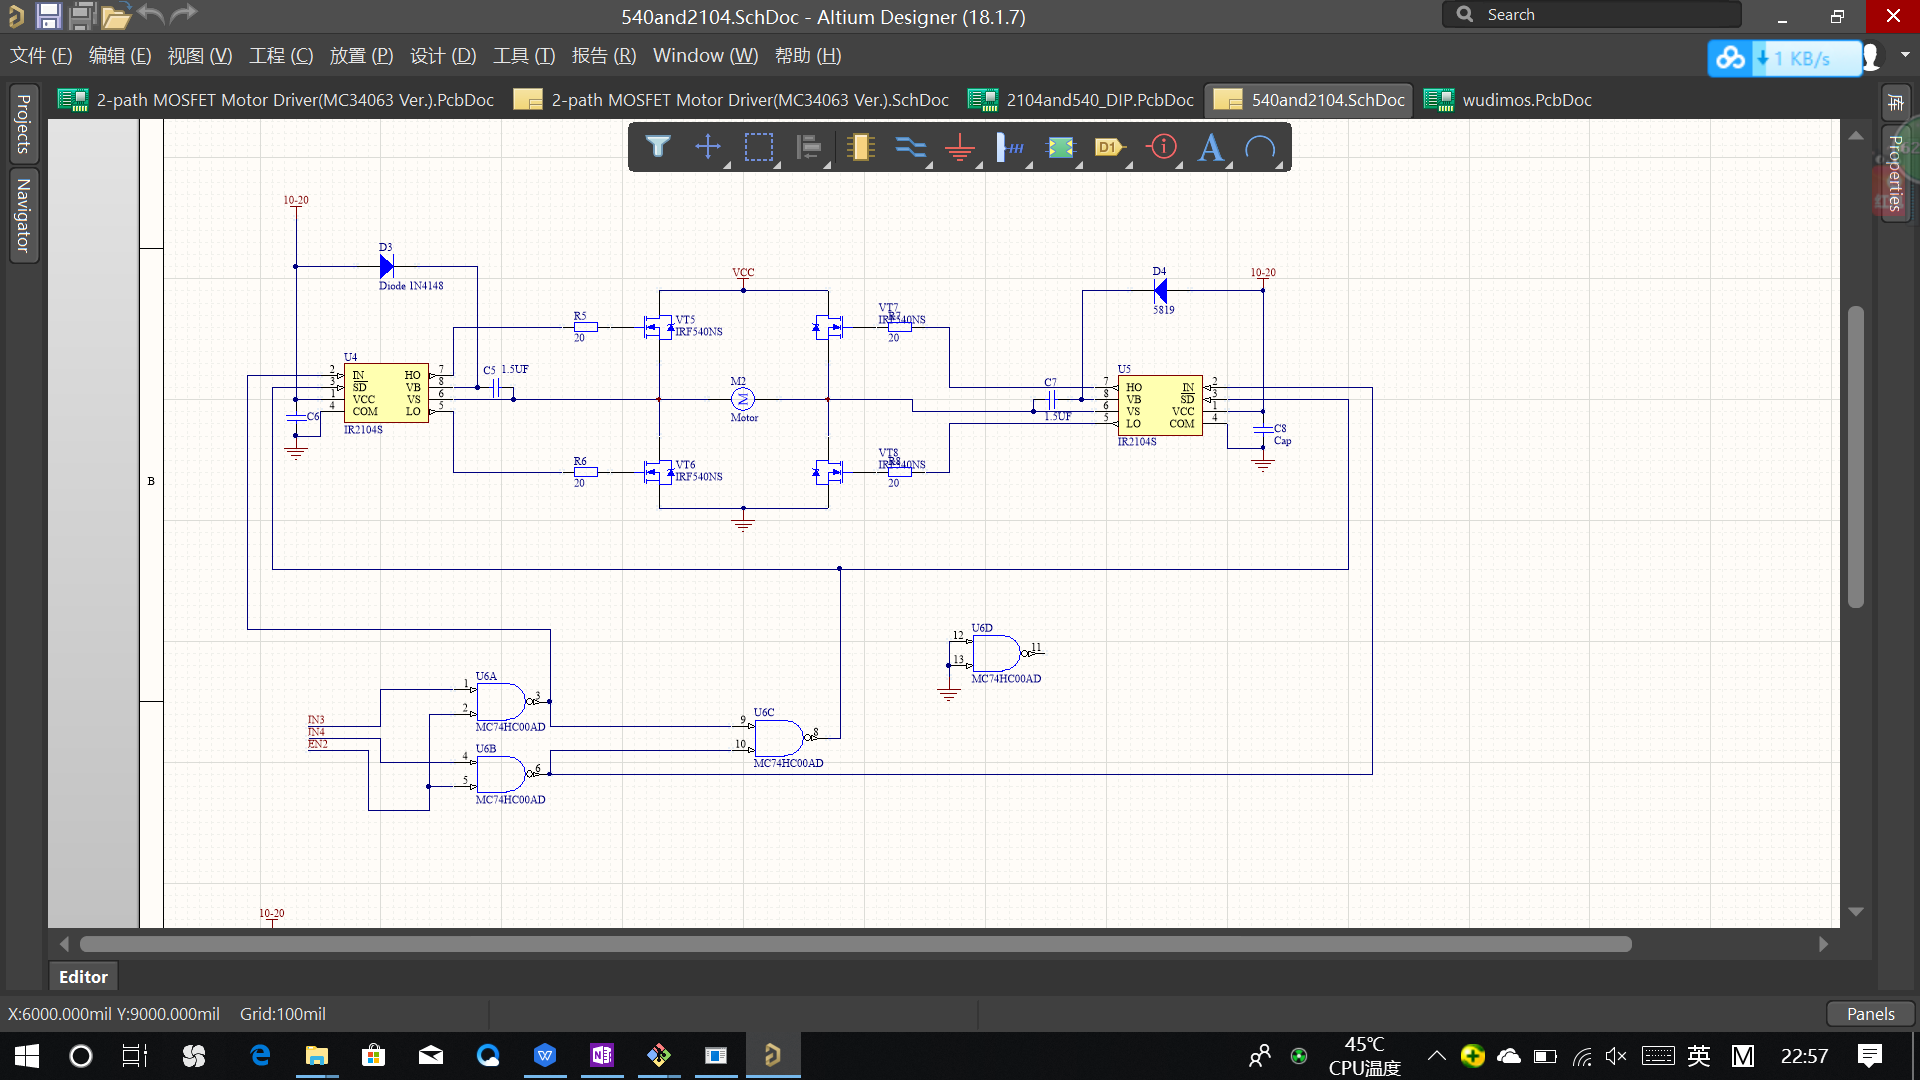Select the place wire tool

tap(910, 148)
